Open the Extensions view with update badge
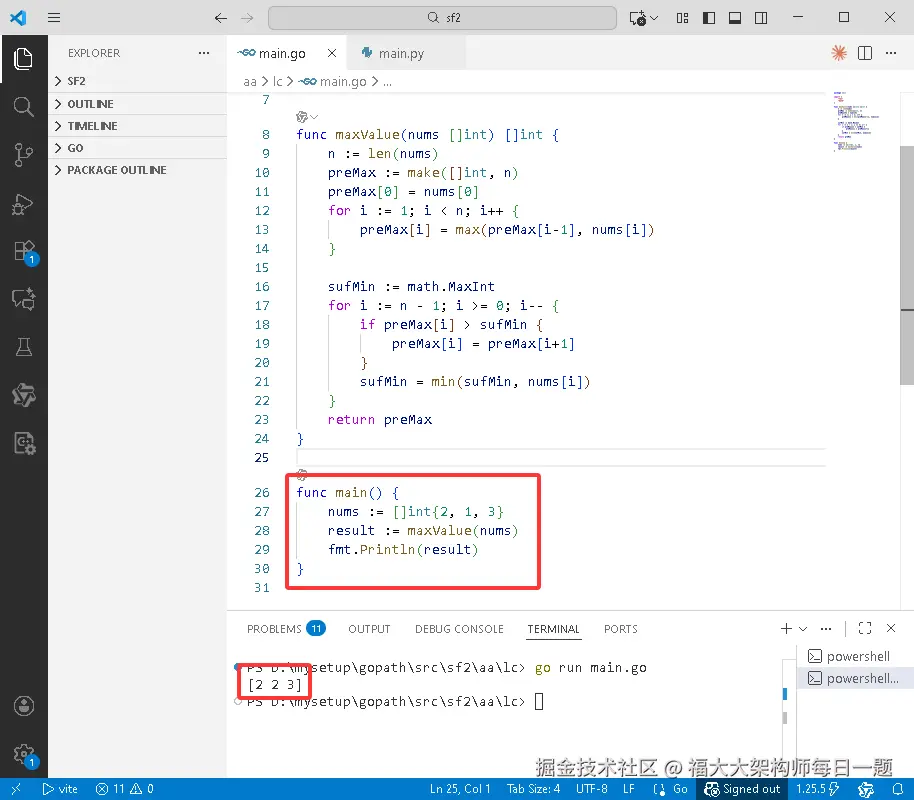This screenshot has height=800, width=914. (x=24, y=252)
